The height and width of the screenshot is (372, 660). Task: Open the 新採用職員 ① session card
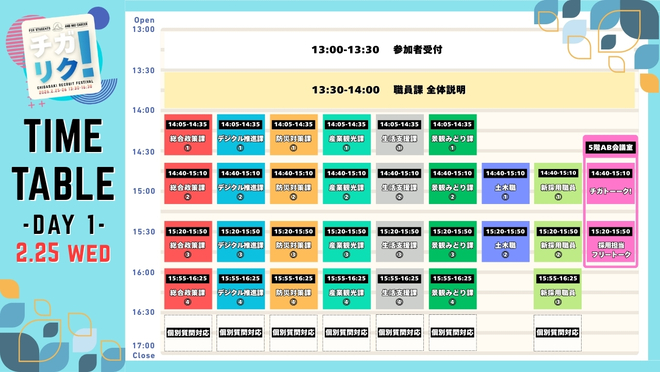coord(558,183)
